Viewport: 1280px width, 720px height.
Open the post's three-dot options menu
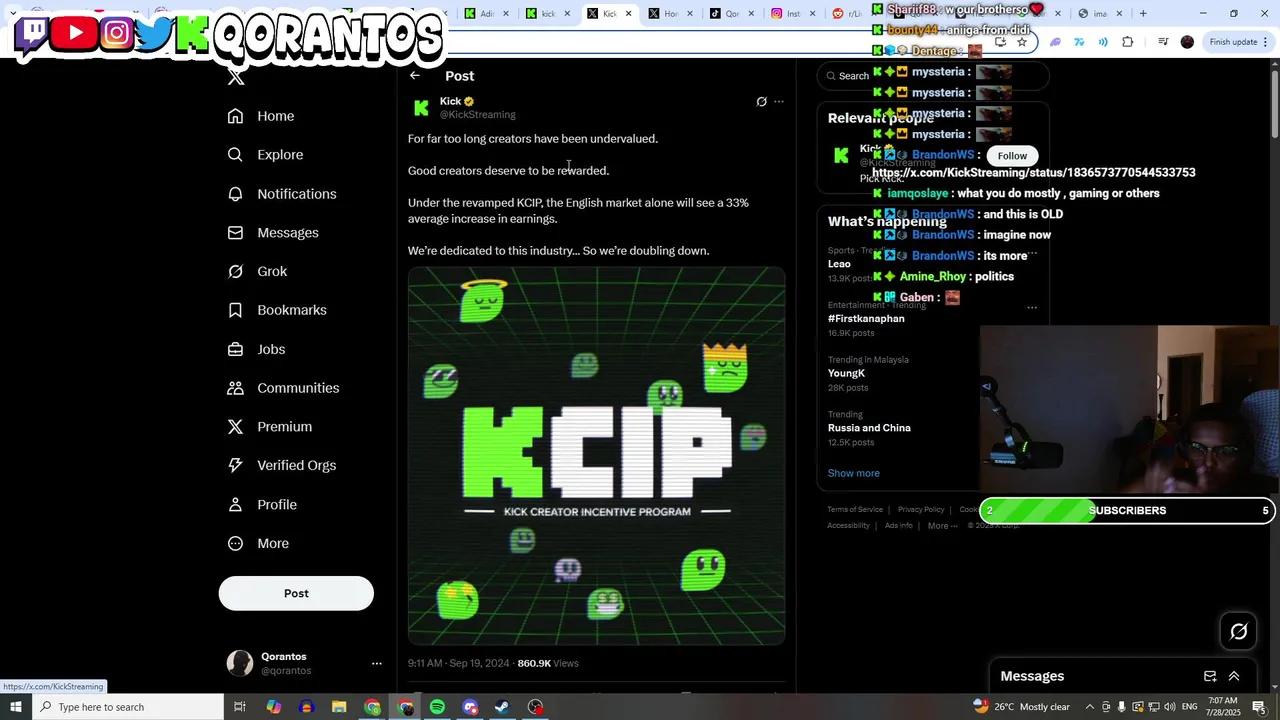click(779, 102)
